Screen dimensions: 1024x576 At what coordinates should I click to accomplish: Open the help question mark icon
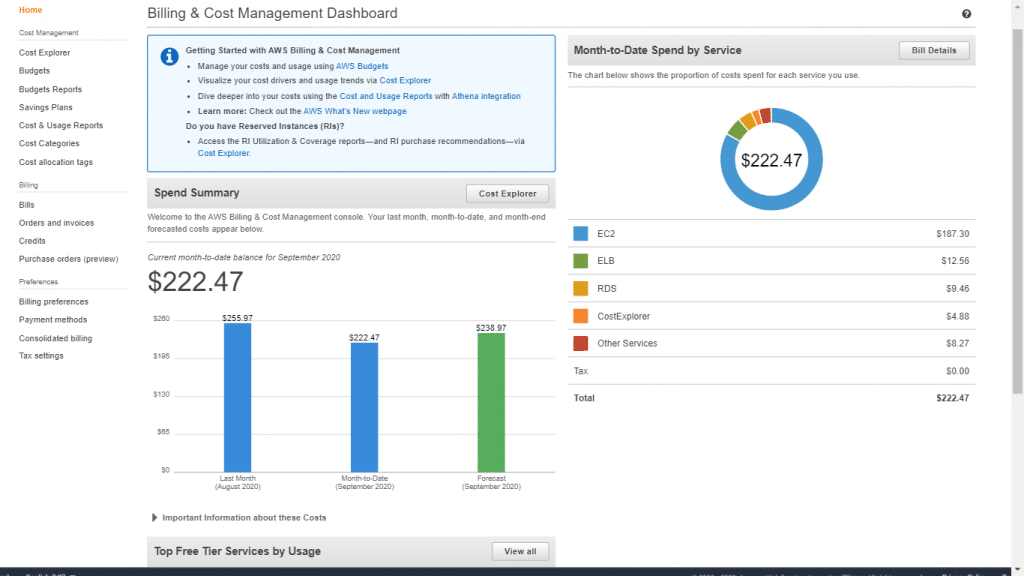[x=966, y=14]
